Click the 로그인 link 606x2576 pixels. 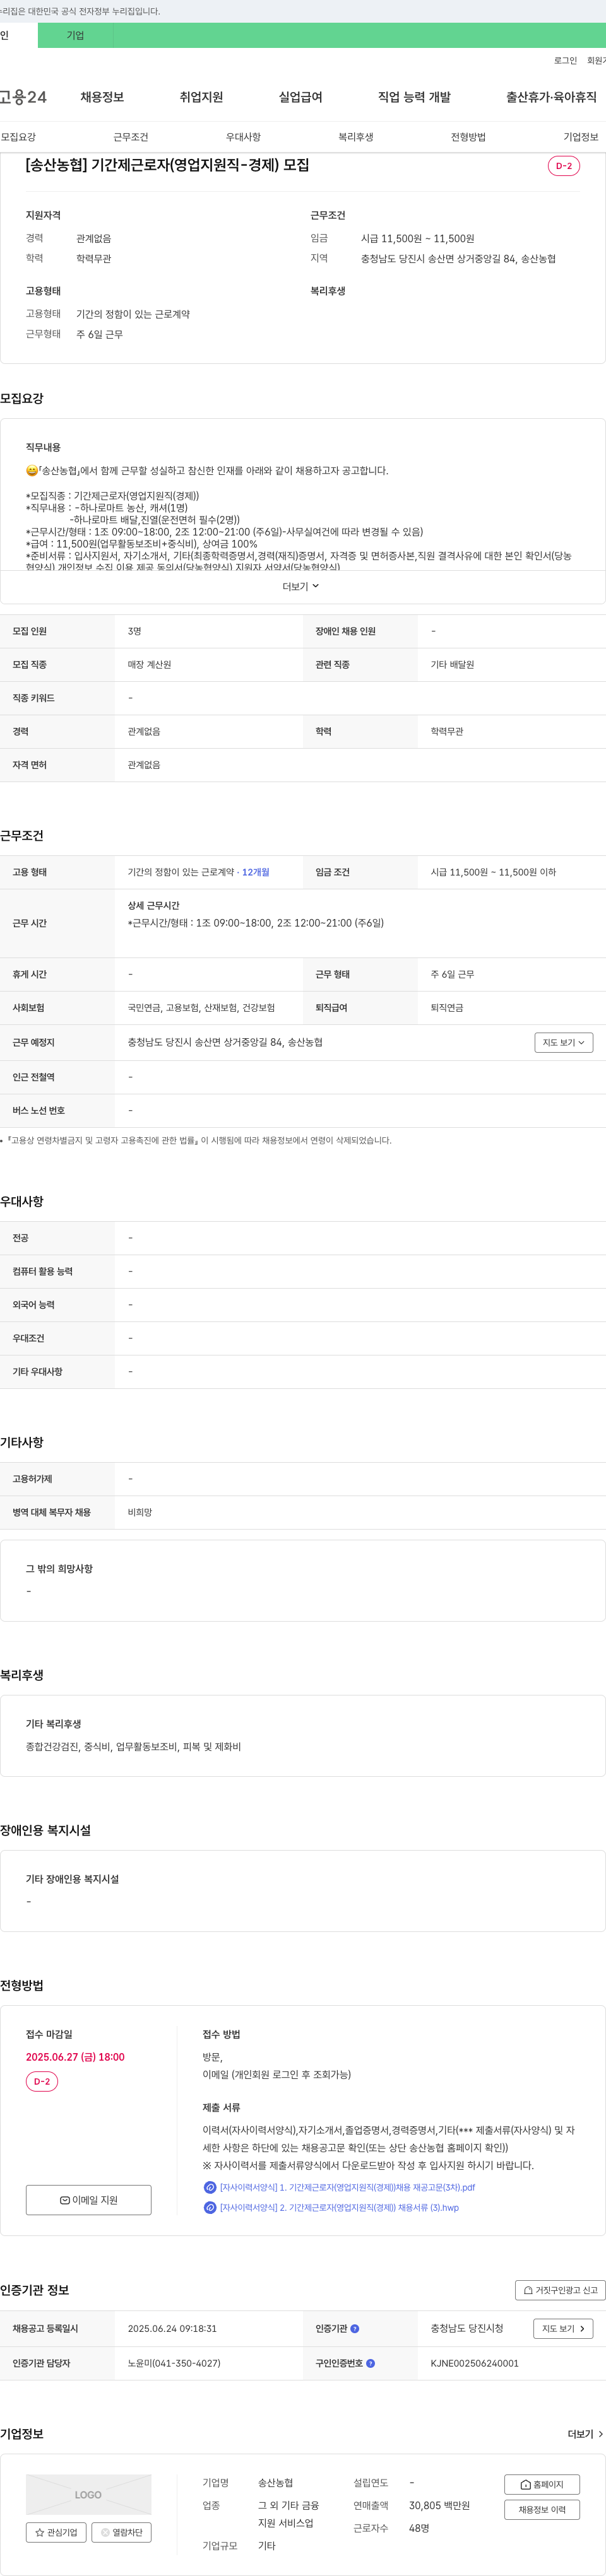pyautogui.click(x=565, y=61)
